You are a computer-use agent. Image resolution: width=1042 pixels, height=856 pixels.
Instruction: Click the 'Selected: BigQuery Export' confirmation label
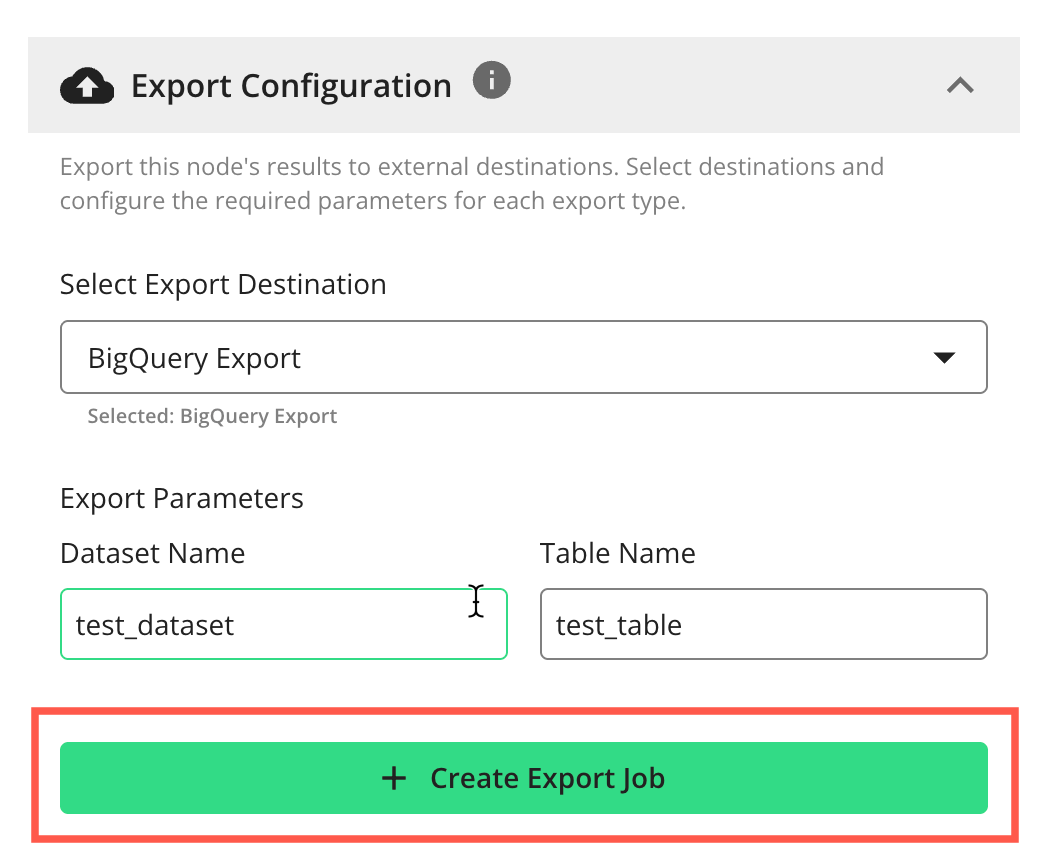[x=212, y=415]
